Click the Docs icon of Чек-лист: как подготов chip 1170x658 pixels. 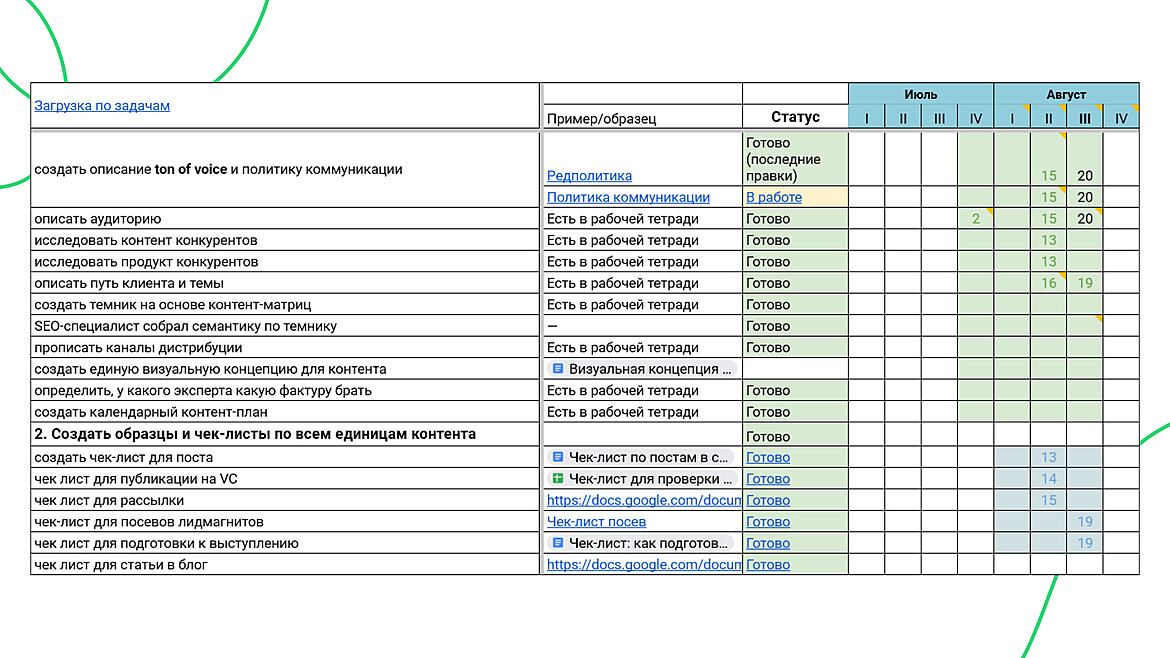click(558, 543)
